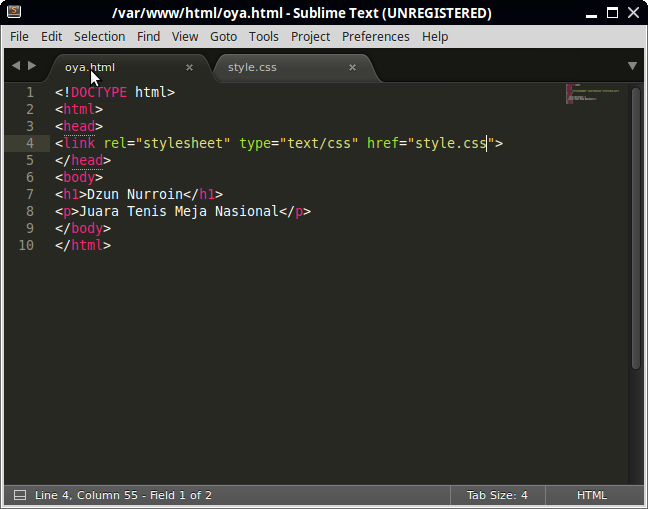Open the Edit menu
The height and width of the screenshot is (509, 648).
point(51,37)
